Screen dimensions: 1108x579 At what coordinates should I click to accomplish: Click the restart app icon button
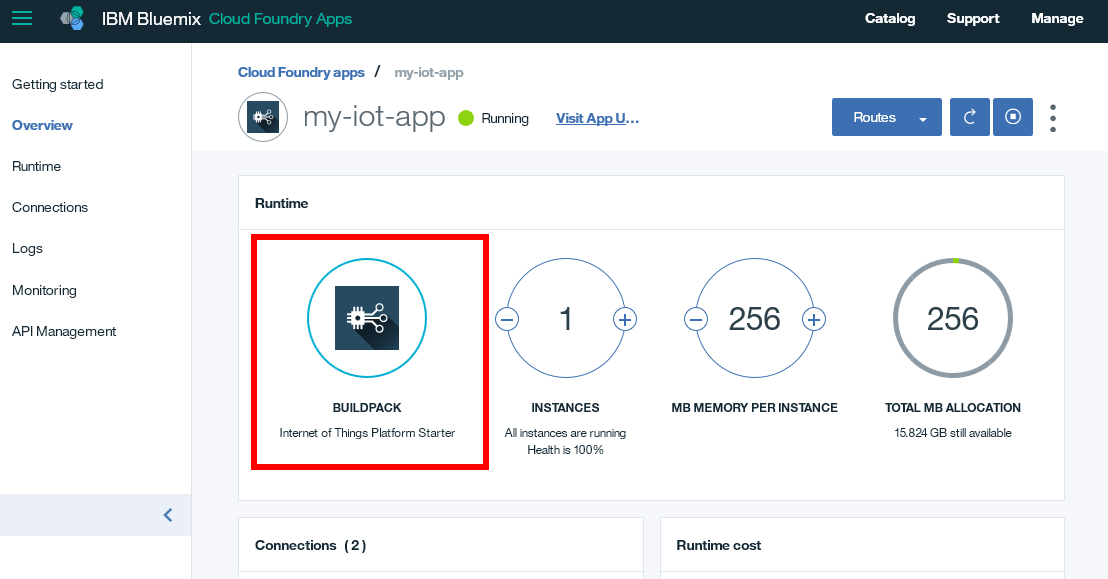tap(969, 117)
